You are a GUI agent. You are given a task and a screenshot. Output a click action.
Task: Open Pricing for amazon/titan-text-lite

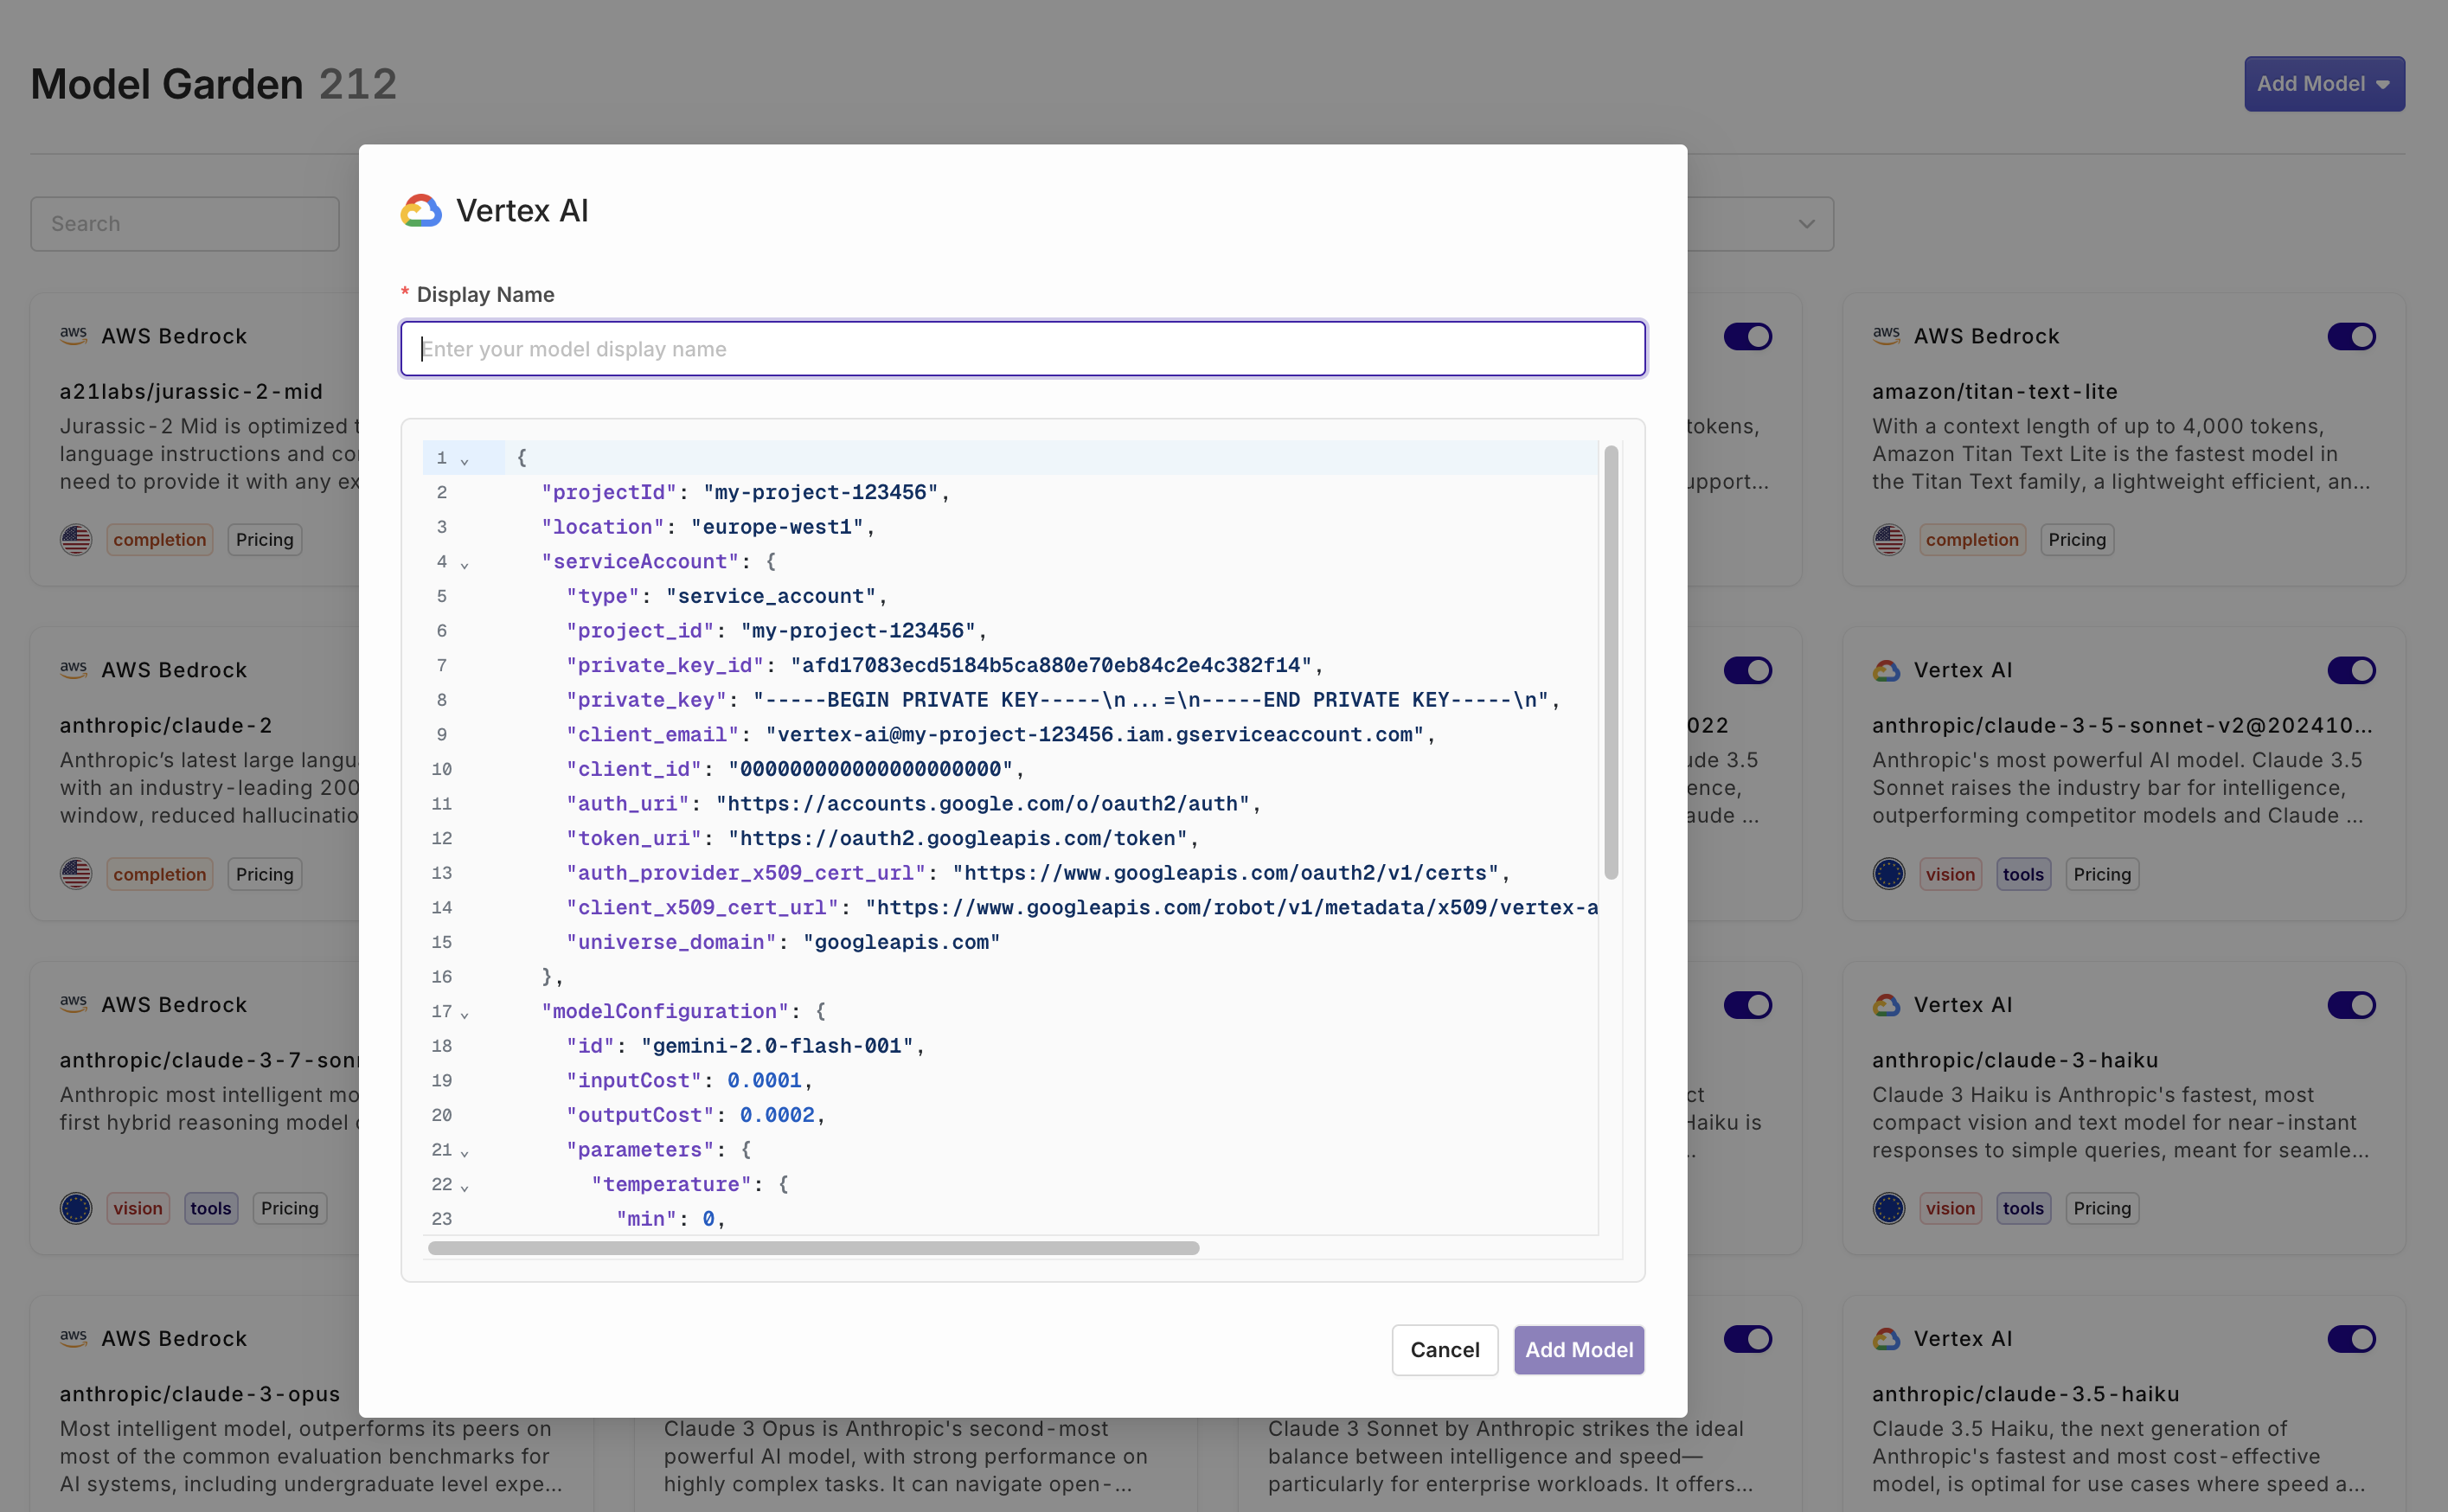pos(2076,540)
